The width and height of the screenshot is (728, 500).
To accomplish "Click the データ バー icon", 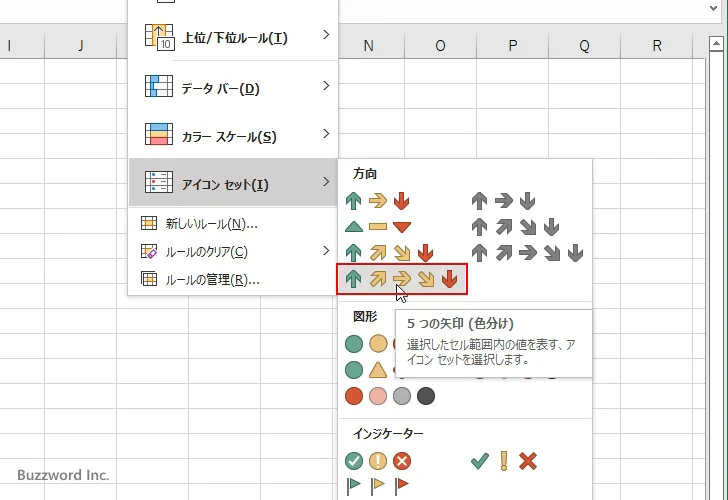I will [159, 86].
